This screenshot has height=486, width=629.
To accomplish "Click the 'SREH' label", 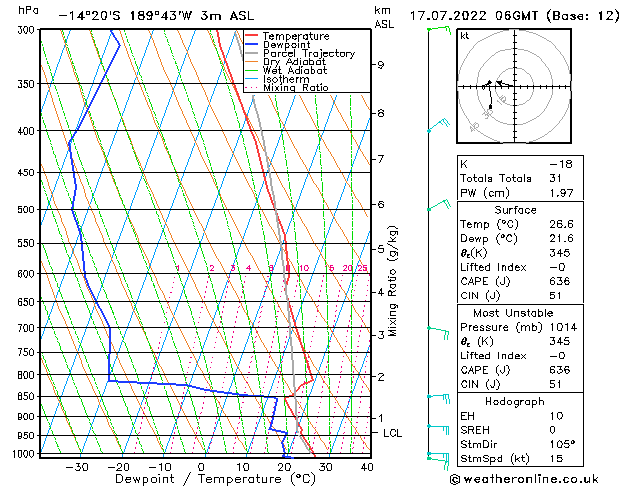I will (475, 430).
